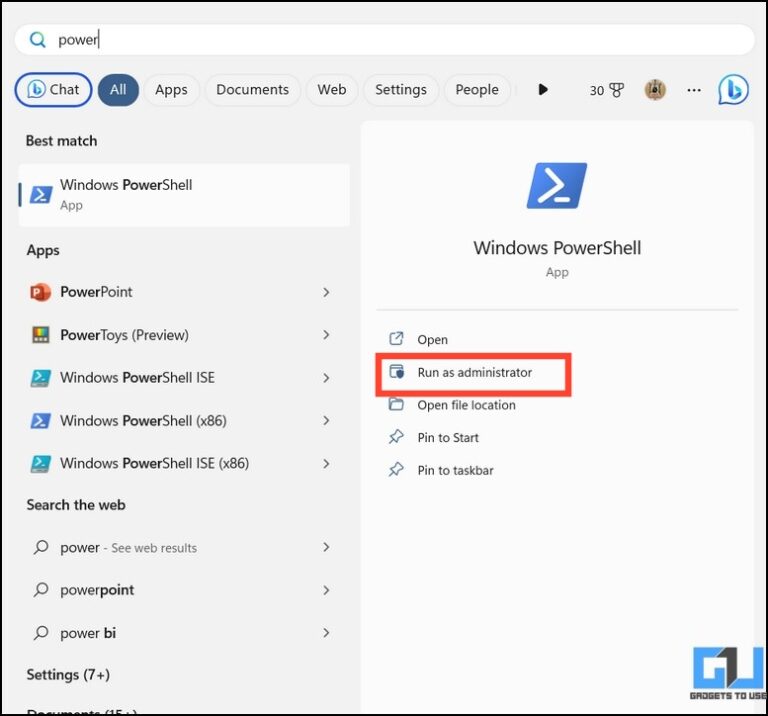Viewport: 768px width, 716px height.
Task: Open the 'power bi' web suggestion
Action: coord(181,633)
